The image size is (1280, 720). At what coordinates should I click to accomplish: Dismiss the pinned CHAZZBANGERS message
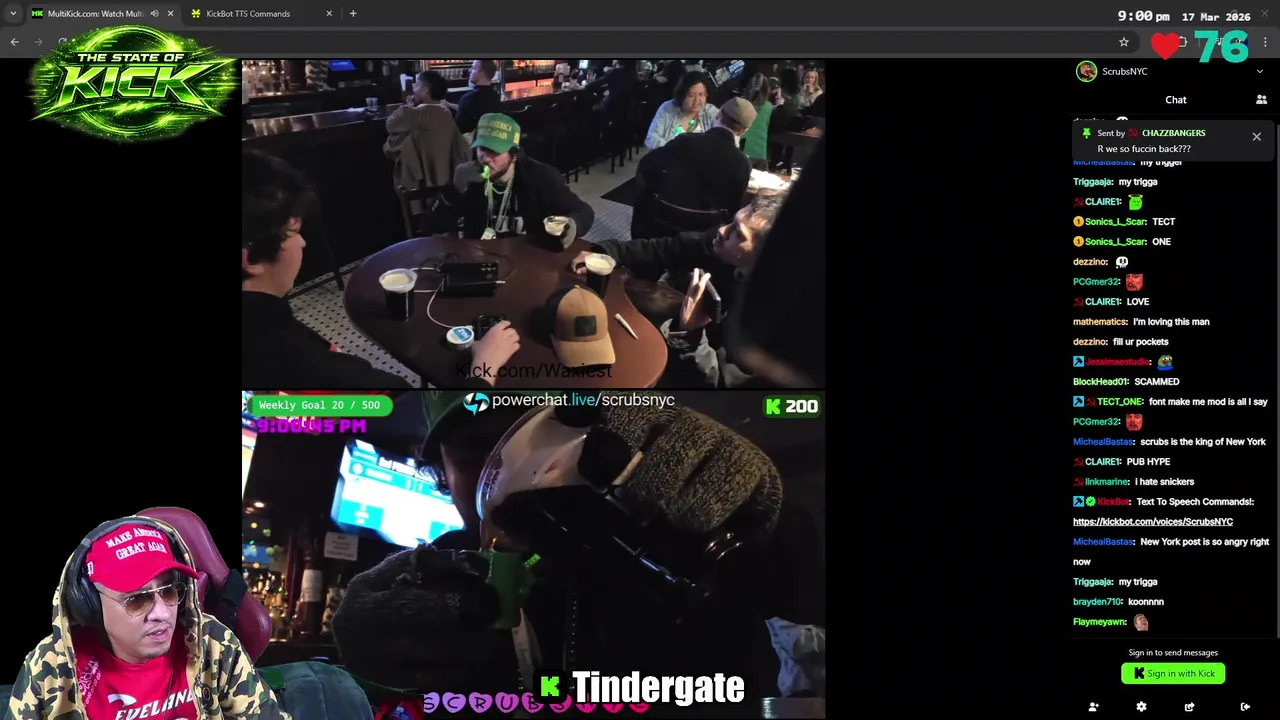(x=1257, y=137)
